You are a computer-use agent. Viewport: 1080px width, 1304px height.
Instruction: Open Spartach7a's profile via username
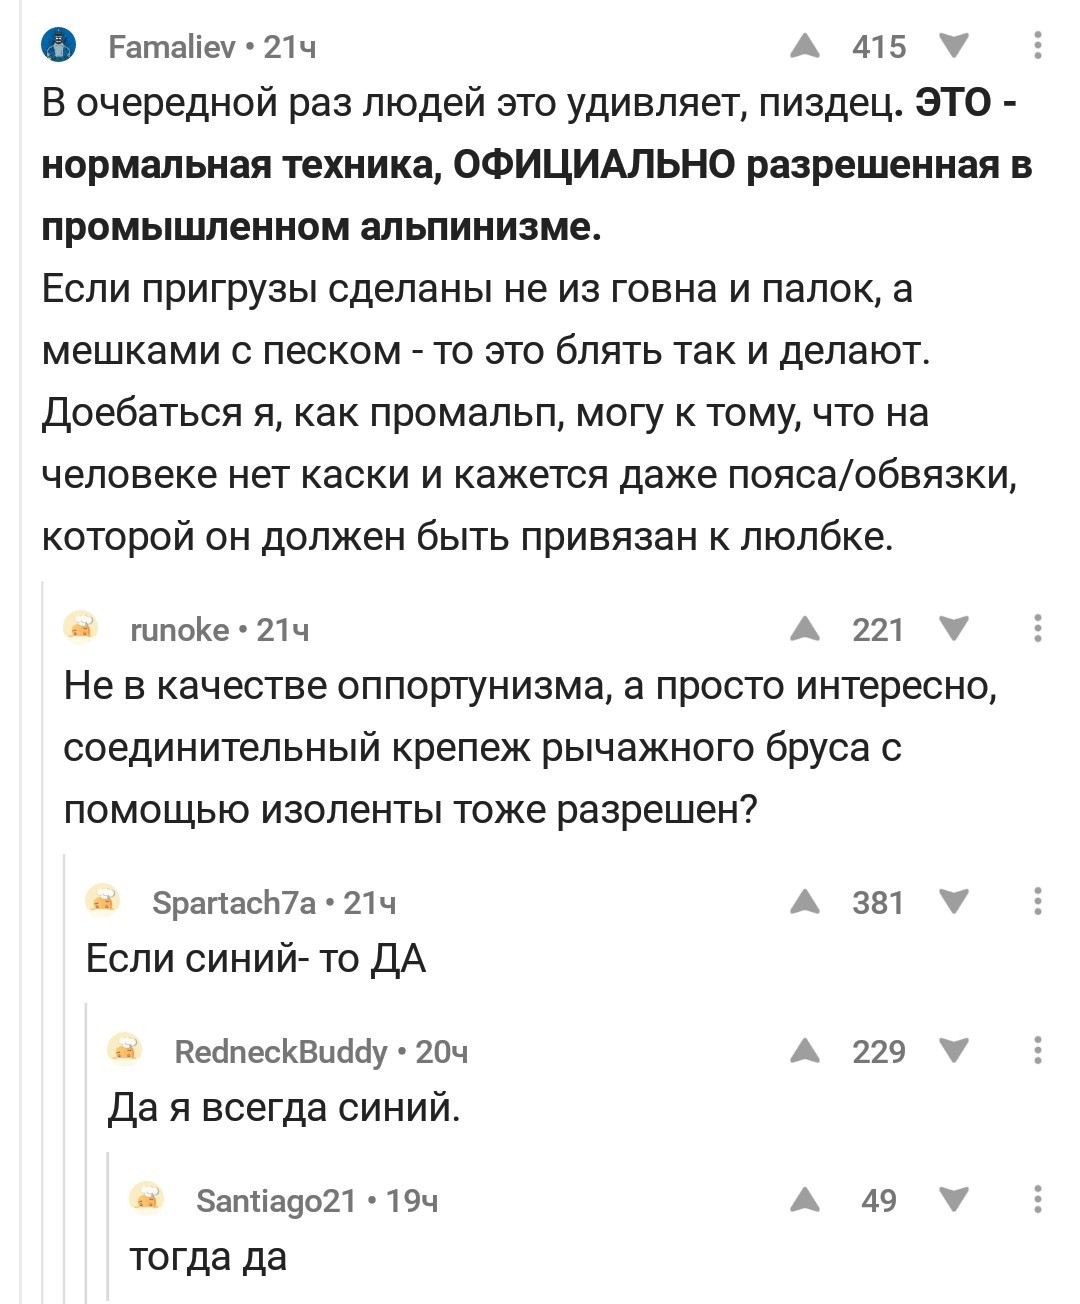pyautogui.click(x=233, y=903)
